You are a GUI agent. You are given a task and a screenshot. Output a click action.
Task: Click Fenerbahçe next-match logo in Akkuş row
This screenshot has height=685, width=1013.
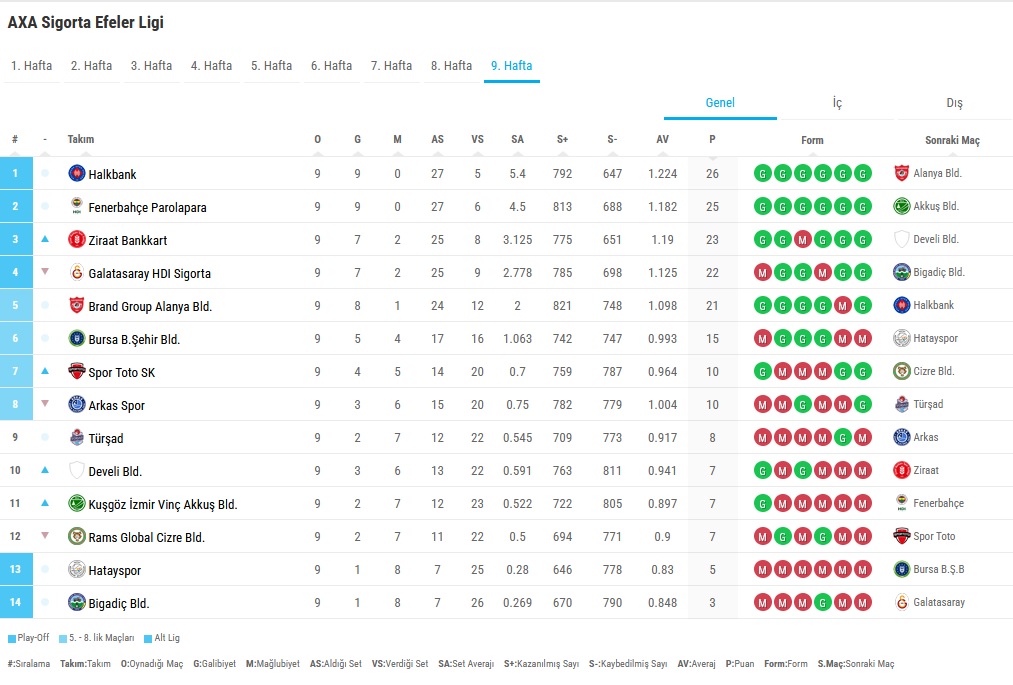pos(901,503)
